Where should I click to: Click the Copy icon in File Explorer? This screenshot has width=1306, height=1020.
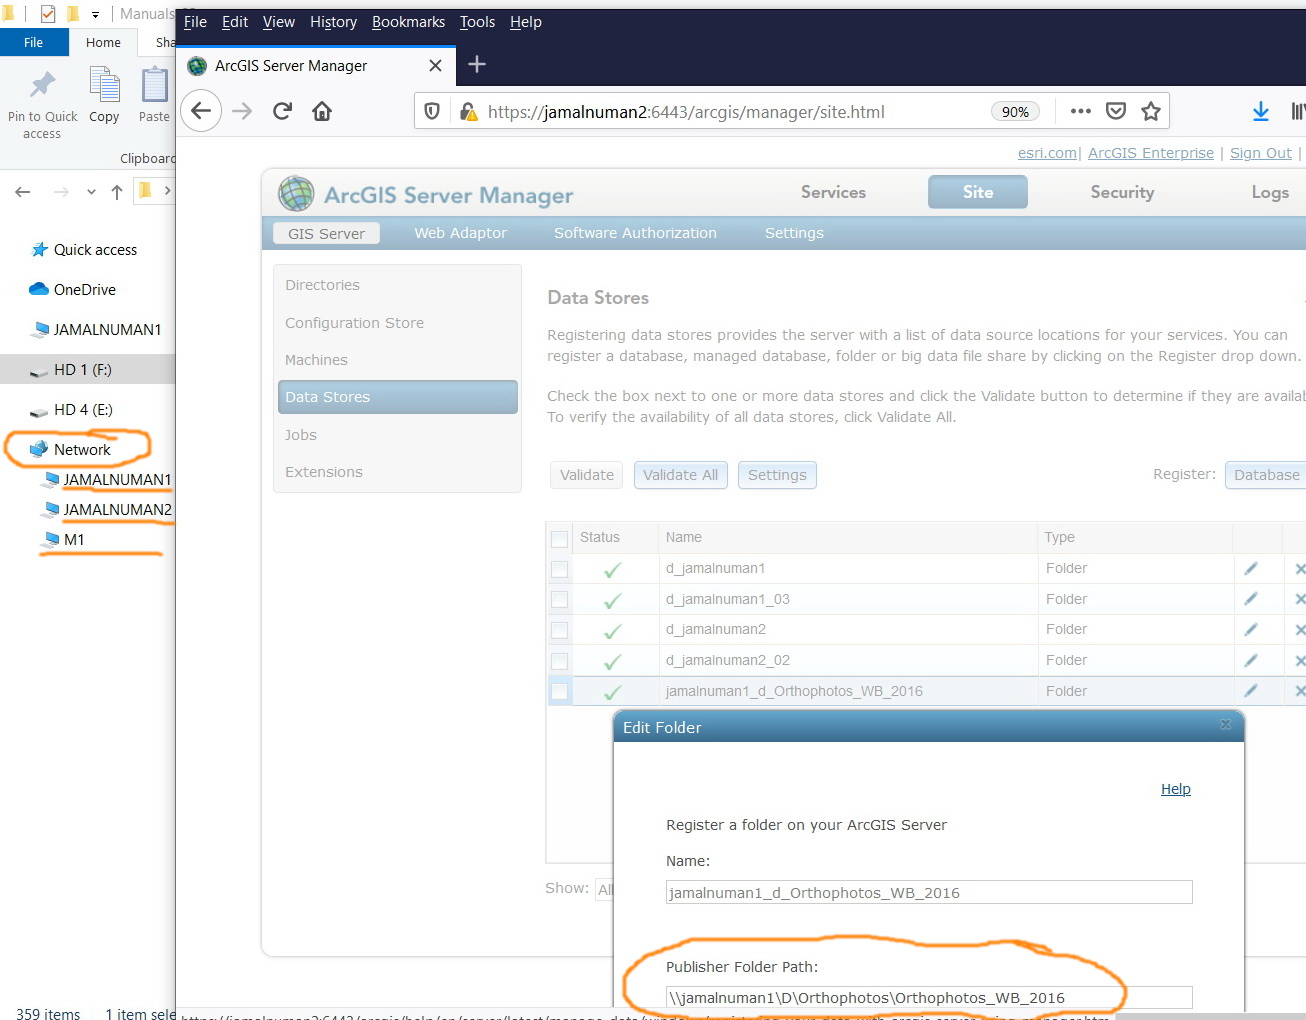104,85
